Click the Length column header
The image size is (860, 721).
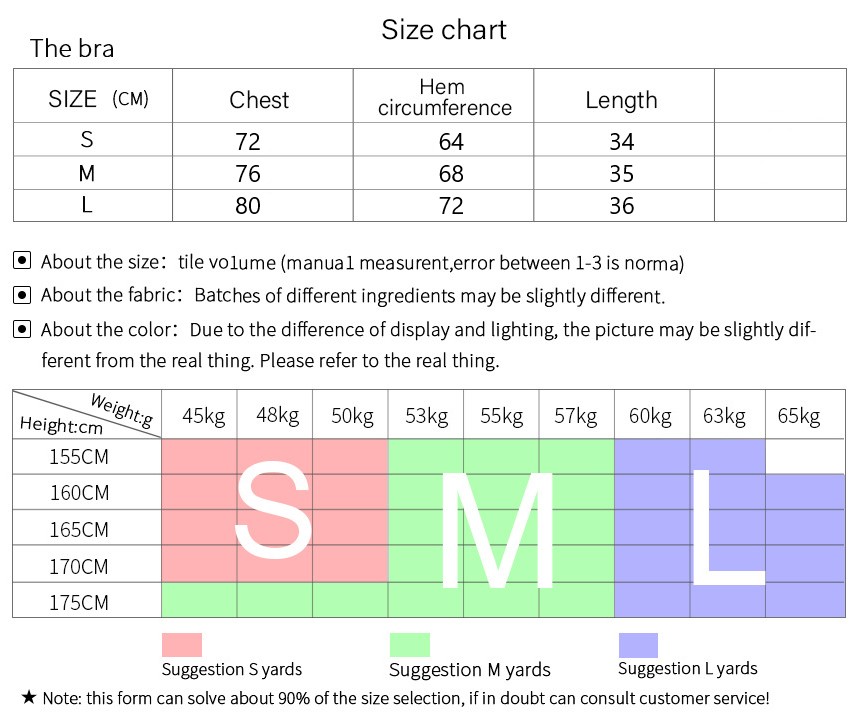621,100
